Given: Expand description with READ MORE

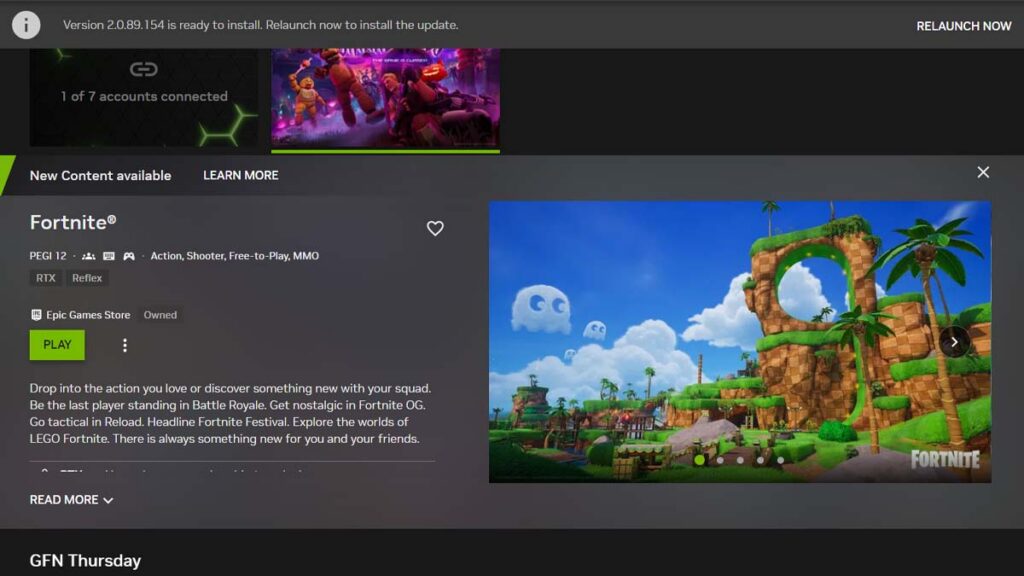Looking at the screenshot, I should [x=71, y=500].
